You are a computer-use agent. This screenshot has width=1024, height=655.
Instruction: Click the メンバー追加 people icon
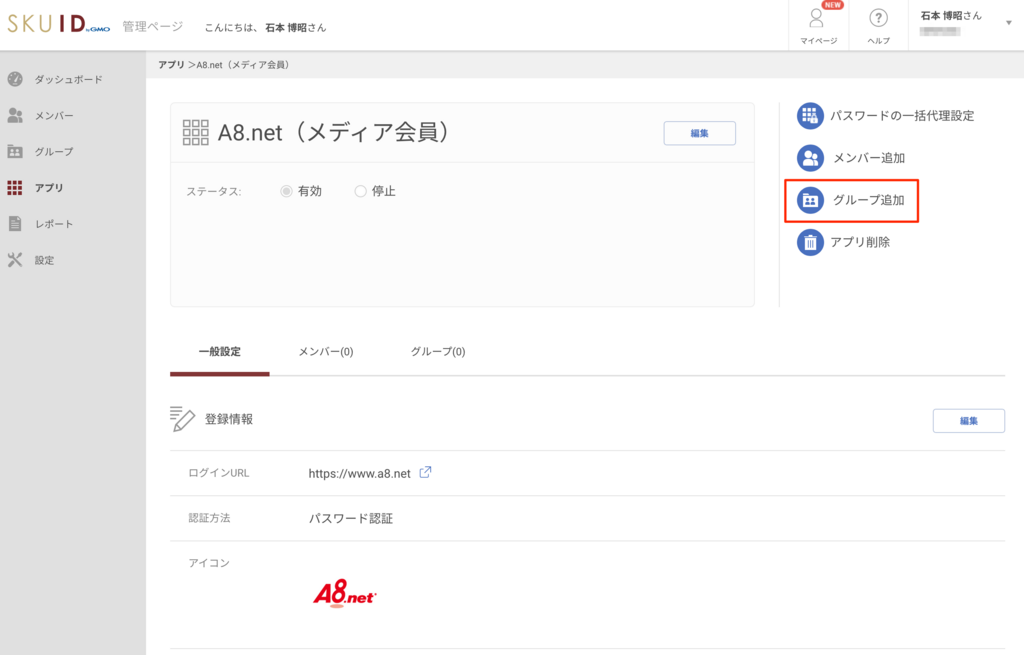coord(810,158)
